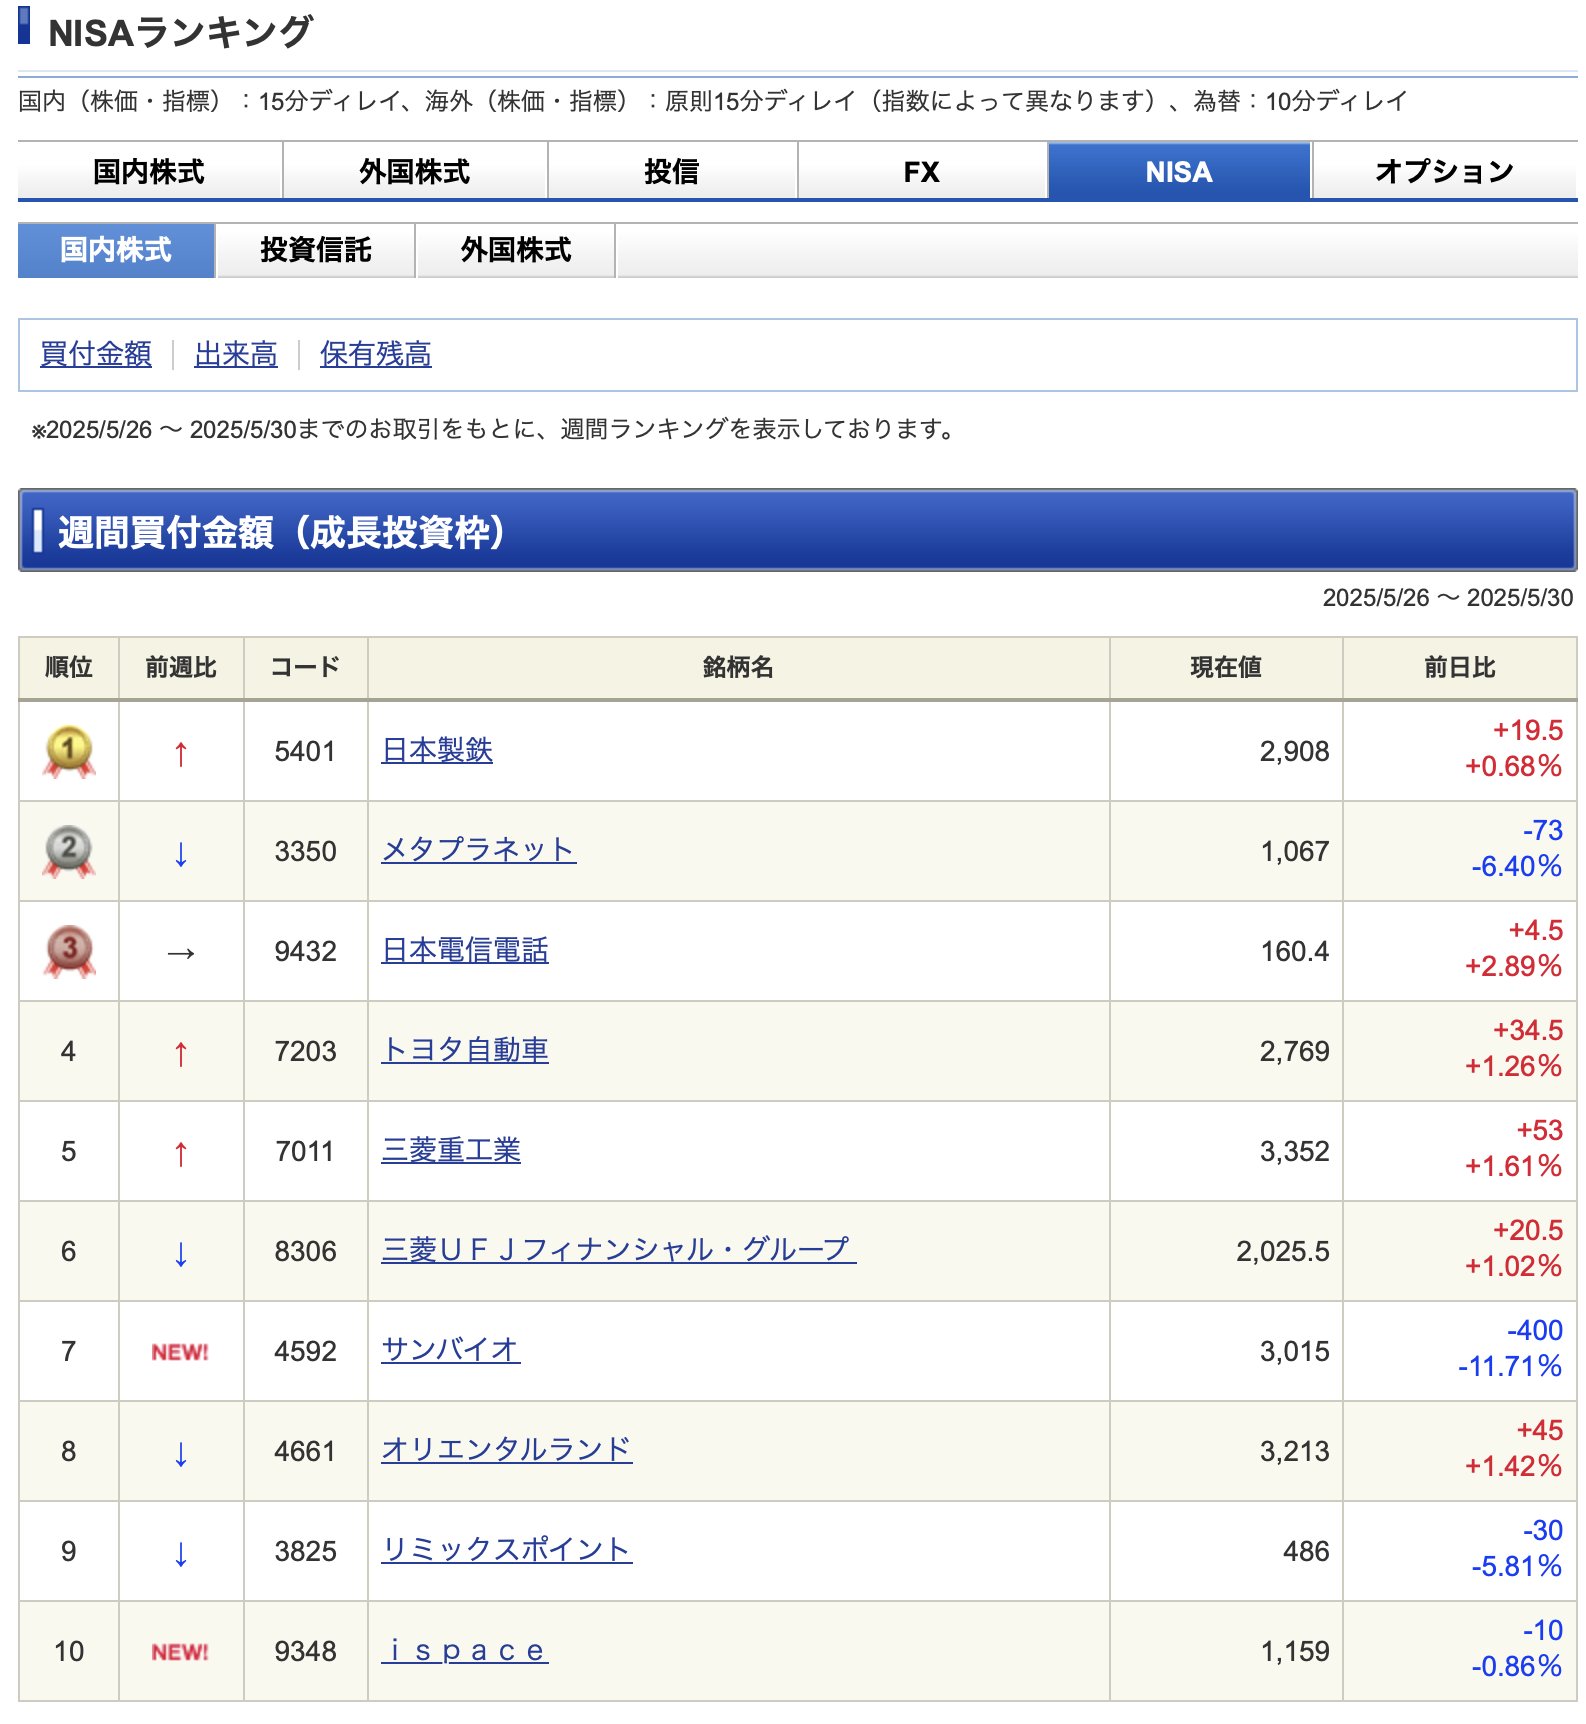Click stock code 3350
The image size is (1586, 1724).
(x=306, y=851)
